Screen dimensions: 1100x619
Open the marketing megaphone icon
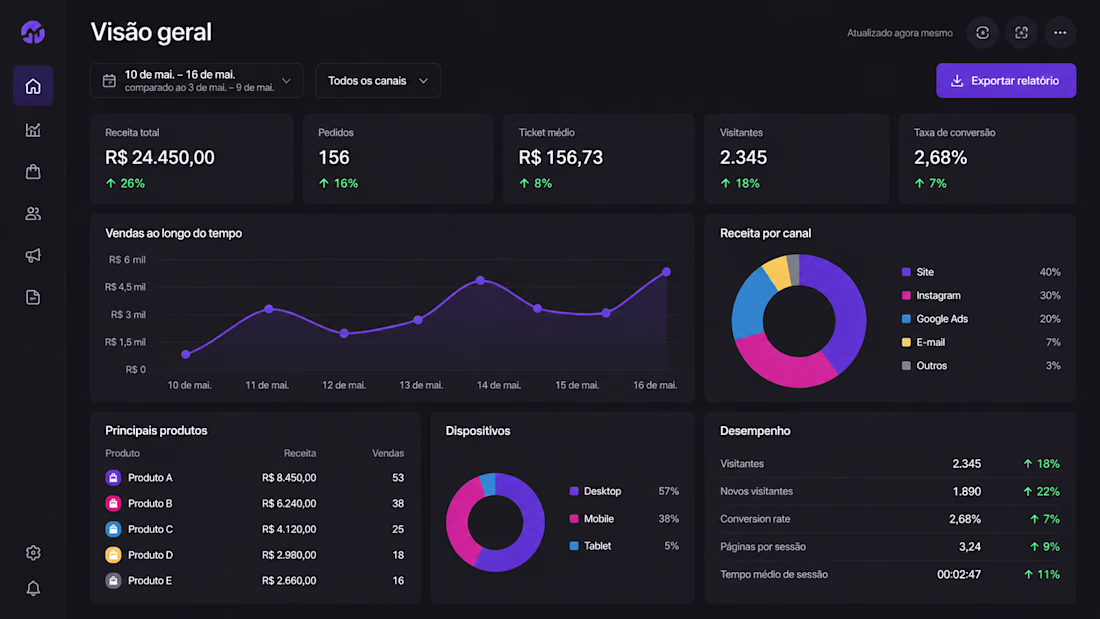33,255
